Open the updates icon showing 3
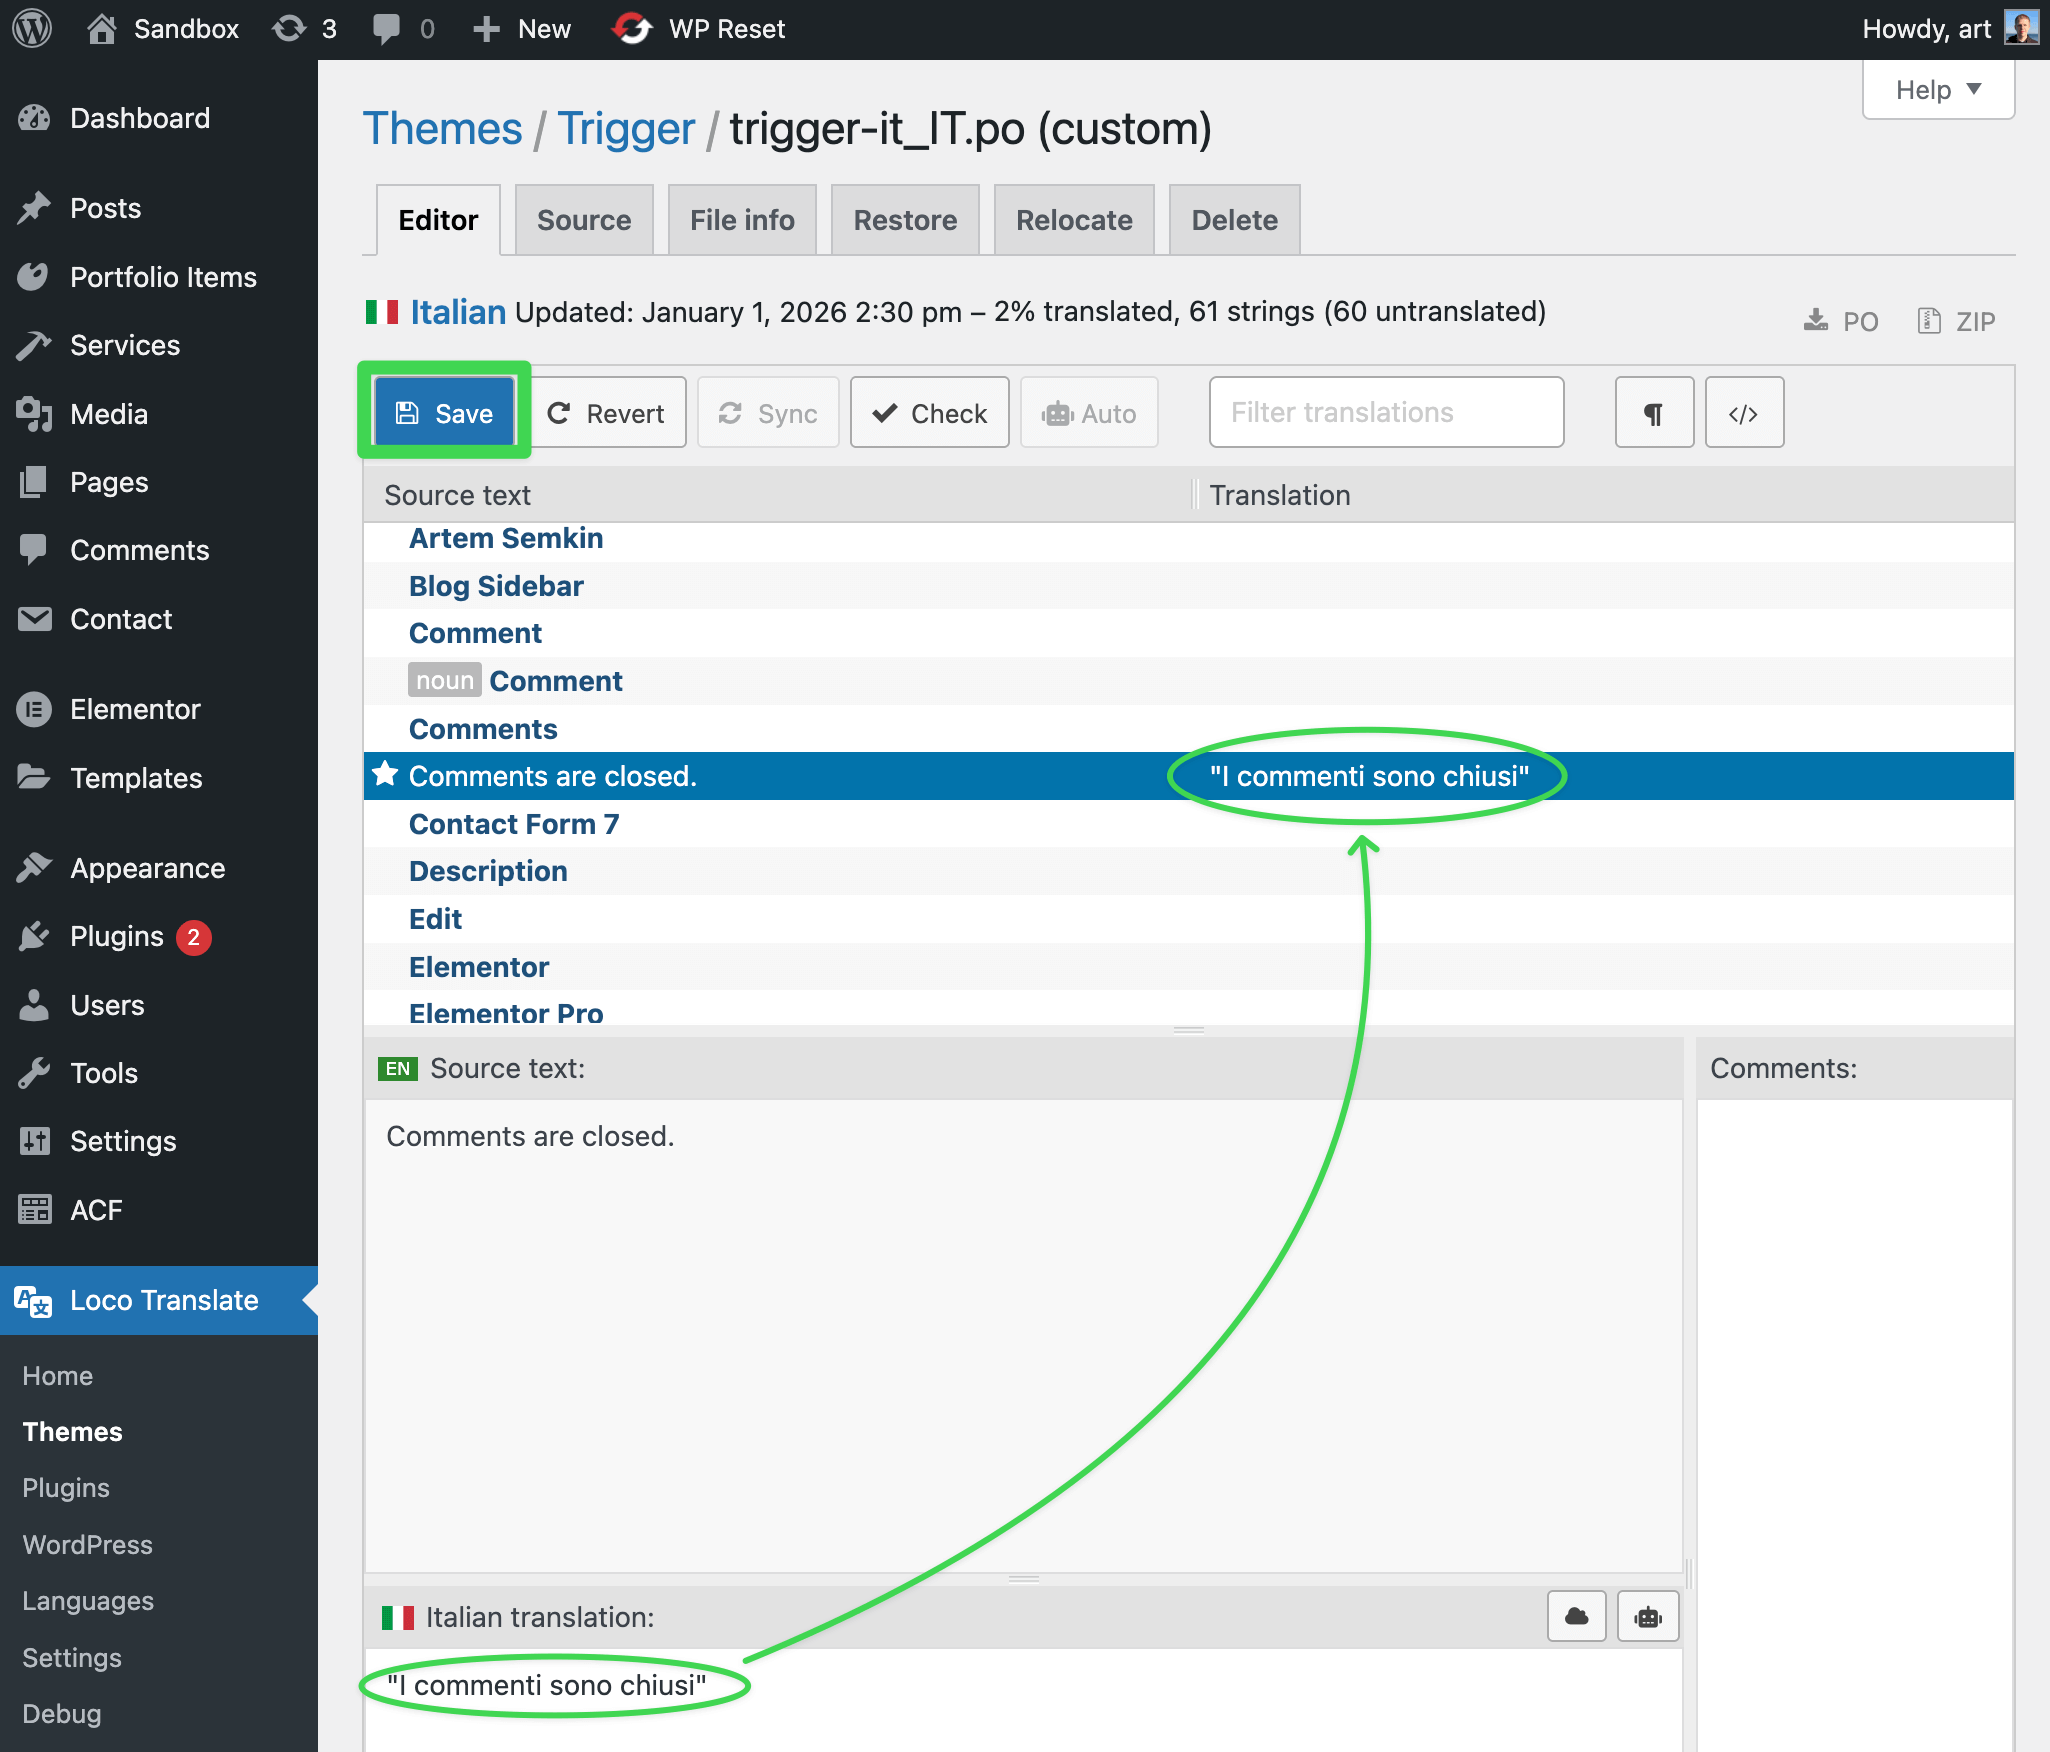Image resolution: width=2050 pixels, height=1752 pixels. 304,29
